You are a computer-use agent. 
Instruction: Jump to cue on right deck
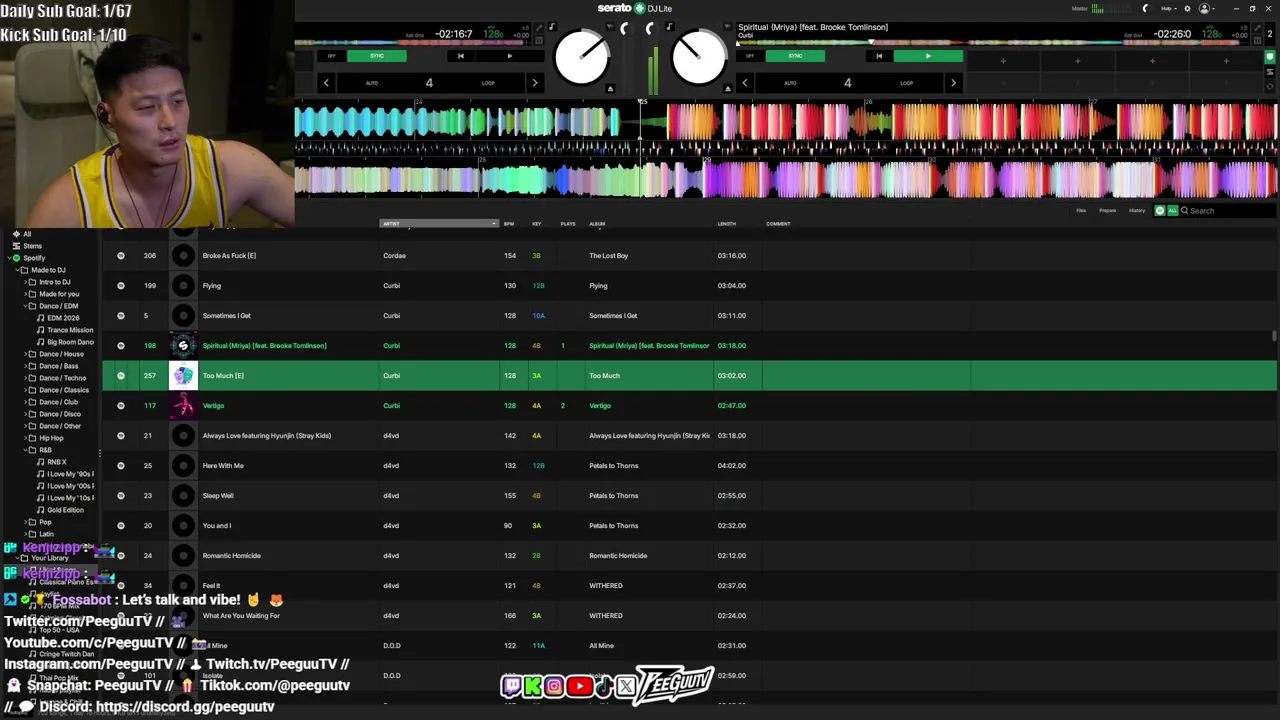click(879, 56)
